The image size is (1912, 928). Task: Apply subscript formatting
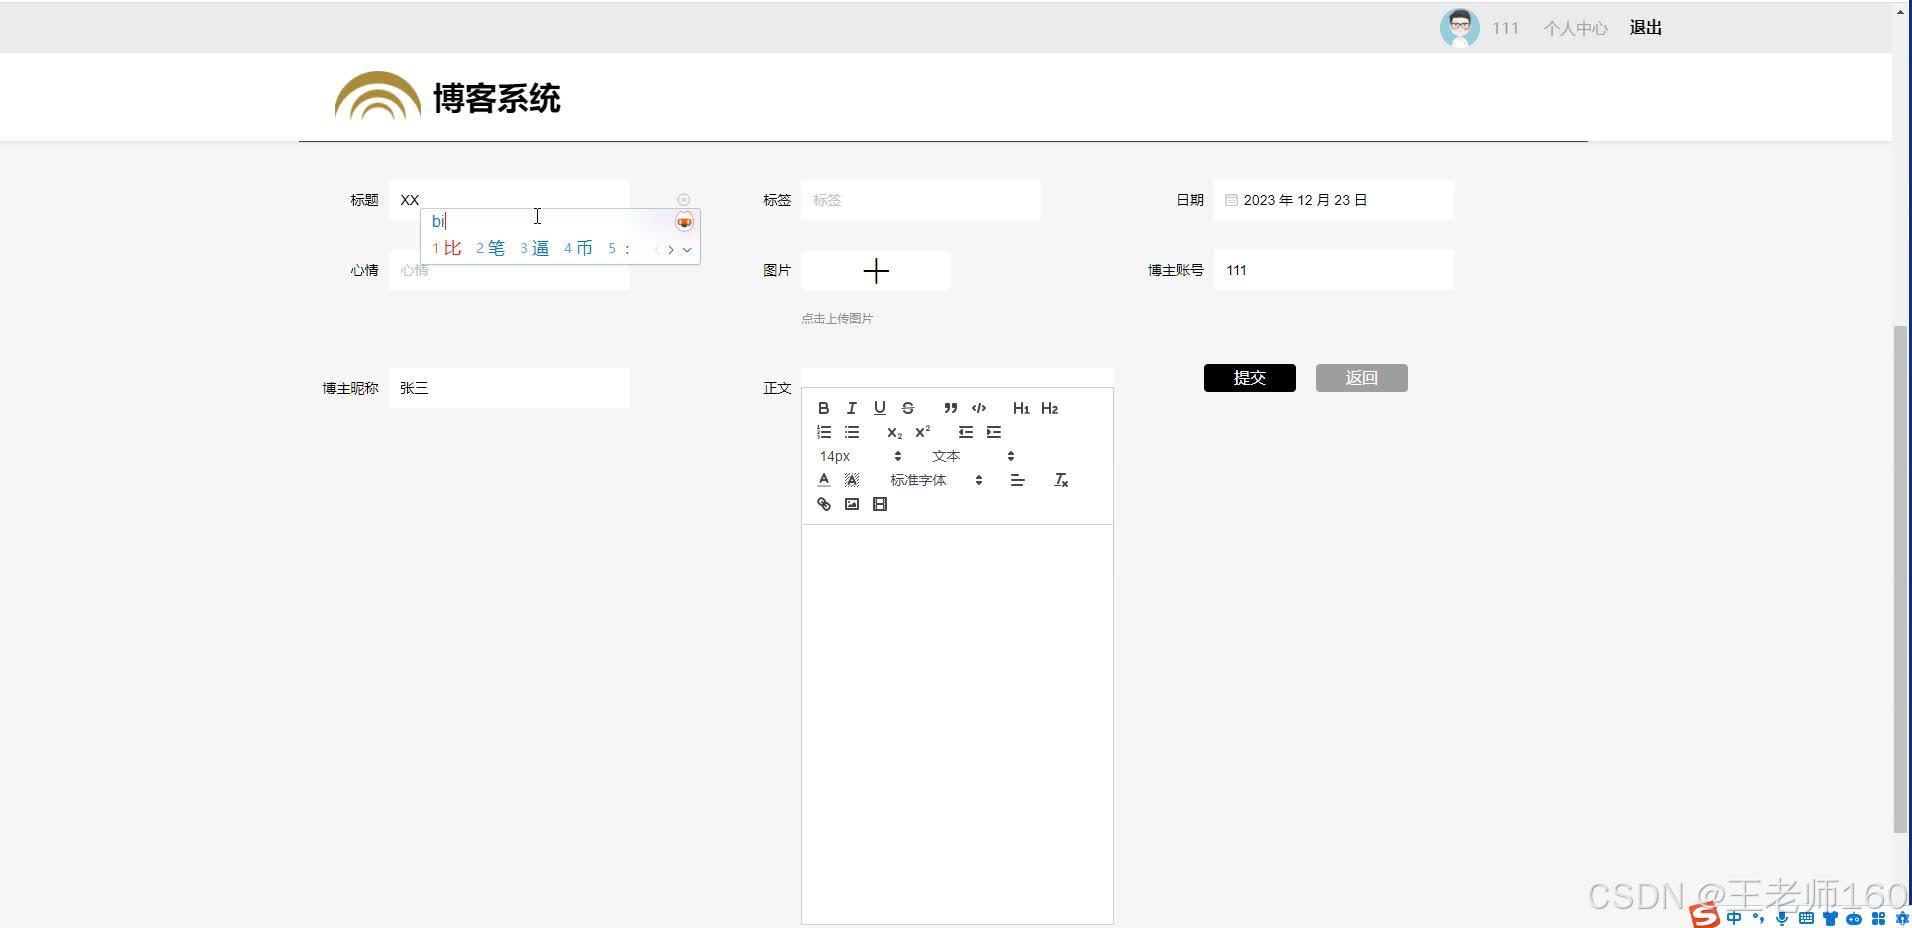[894, 432]
